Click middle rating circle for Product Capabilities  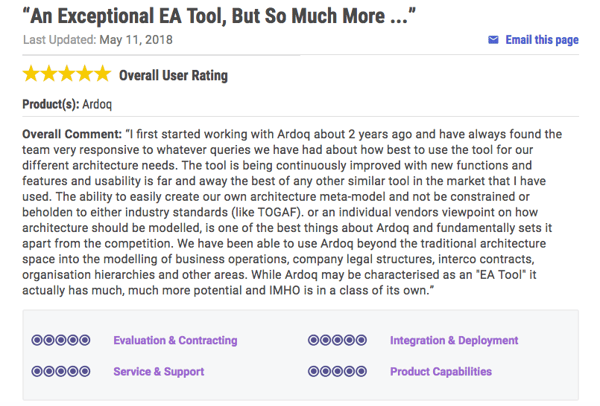point(338,371)
